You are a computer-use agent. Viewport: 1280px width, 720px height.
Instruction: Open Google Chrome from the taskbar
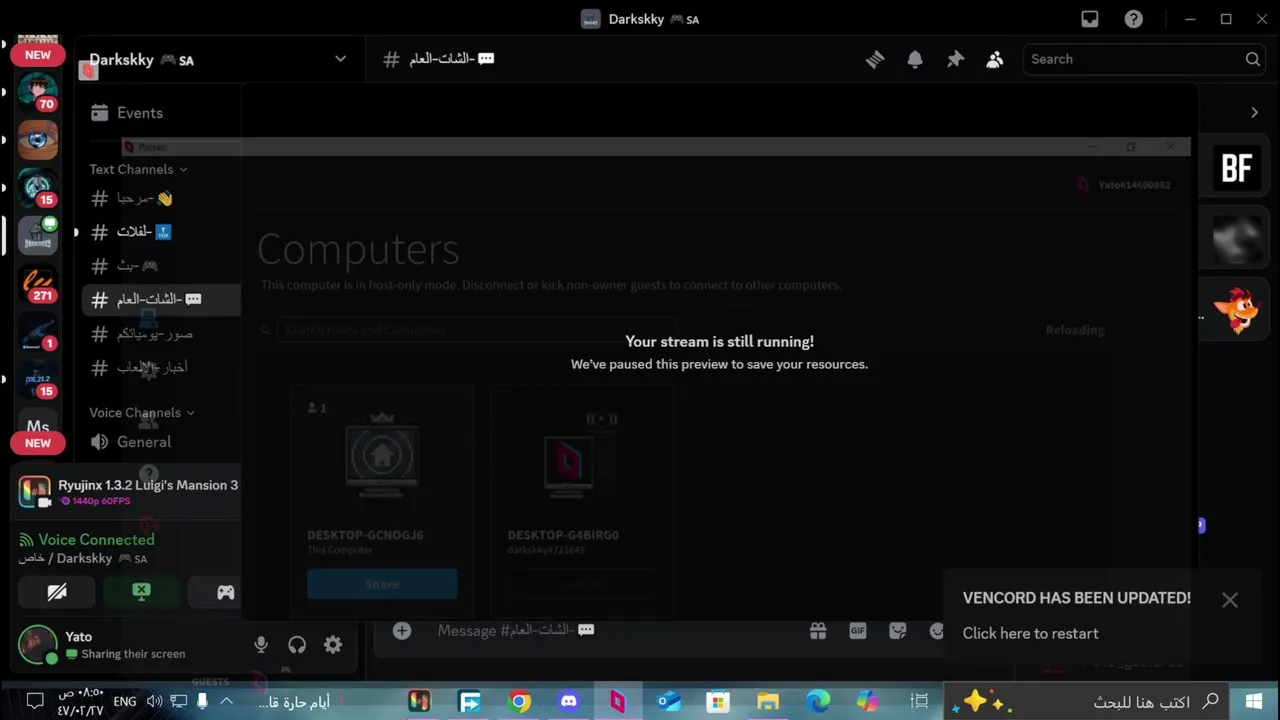click(x=519, y=702)
